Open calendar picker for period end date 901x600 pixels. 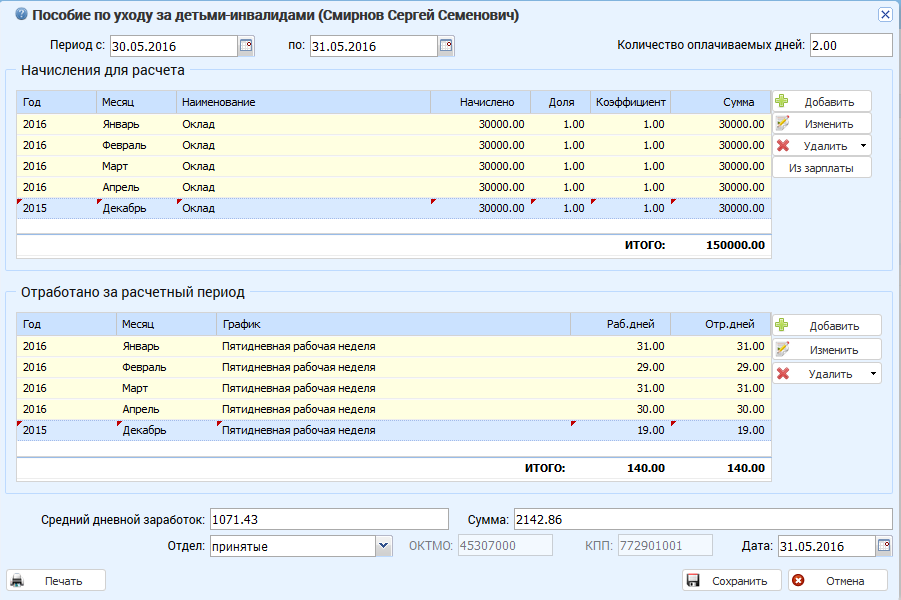pyautogui.click(x=446, y=45)
